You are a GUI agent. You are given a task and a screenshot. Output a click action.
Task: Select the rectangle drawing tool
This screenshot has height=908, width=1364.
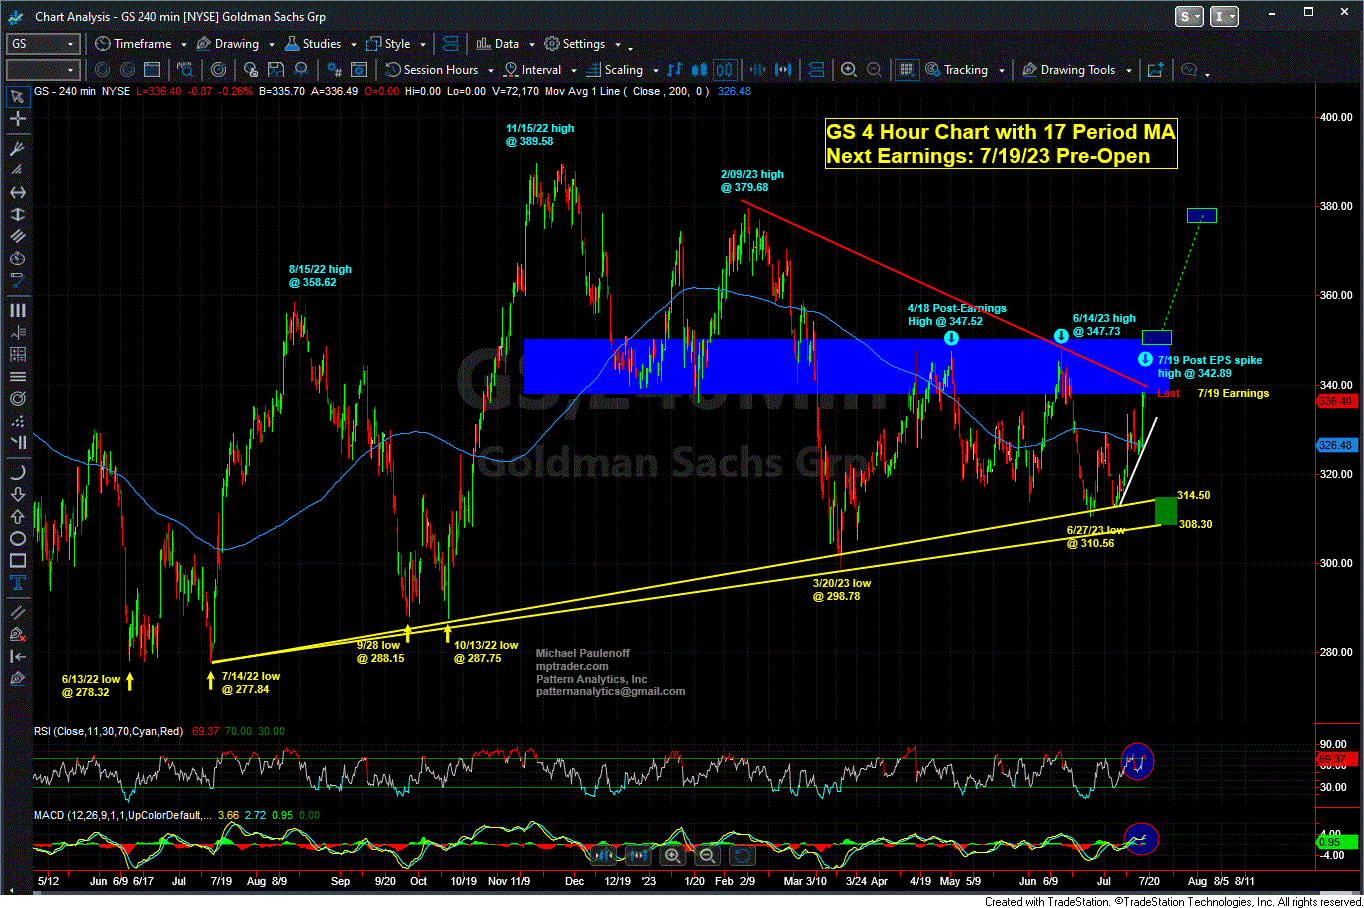pos(17,560)
